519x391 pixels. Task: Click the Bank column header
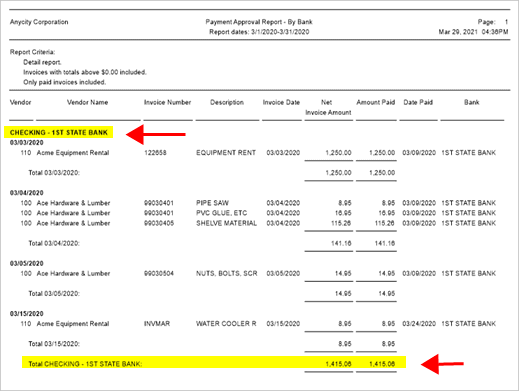click(471, 102)
